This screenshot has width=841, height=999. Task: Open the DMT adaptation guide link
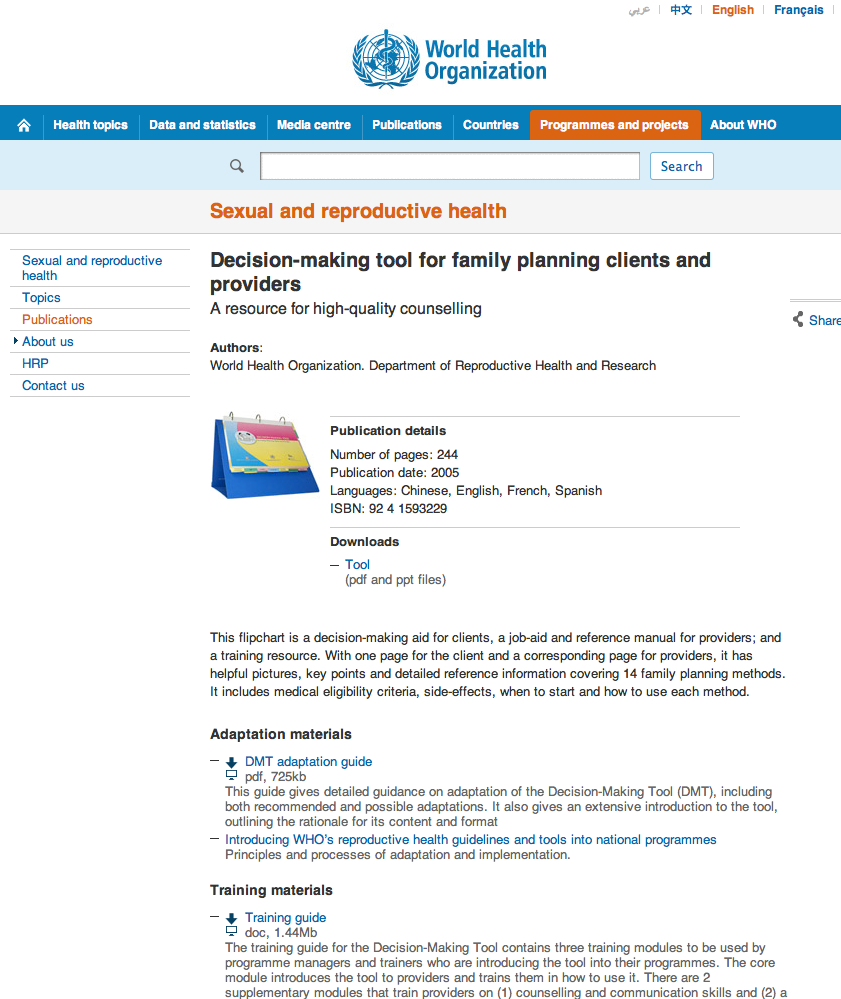point(308,761)
